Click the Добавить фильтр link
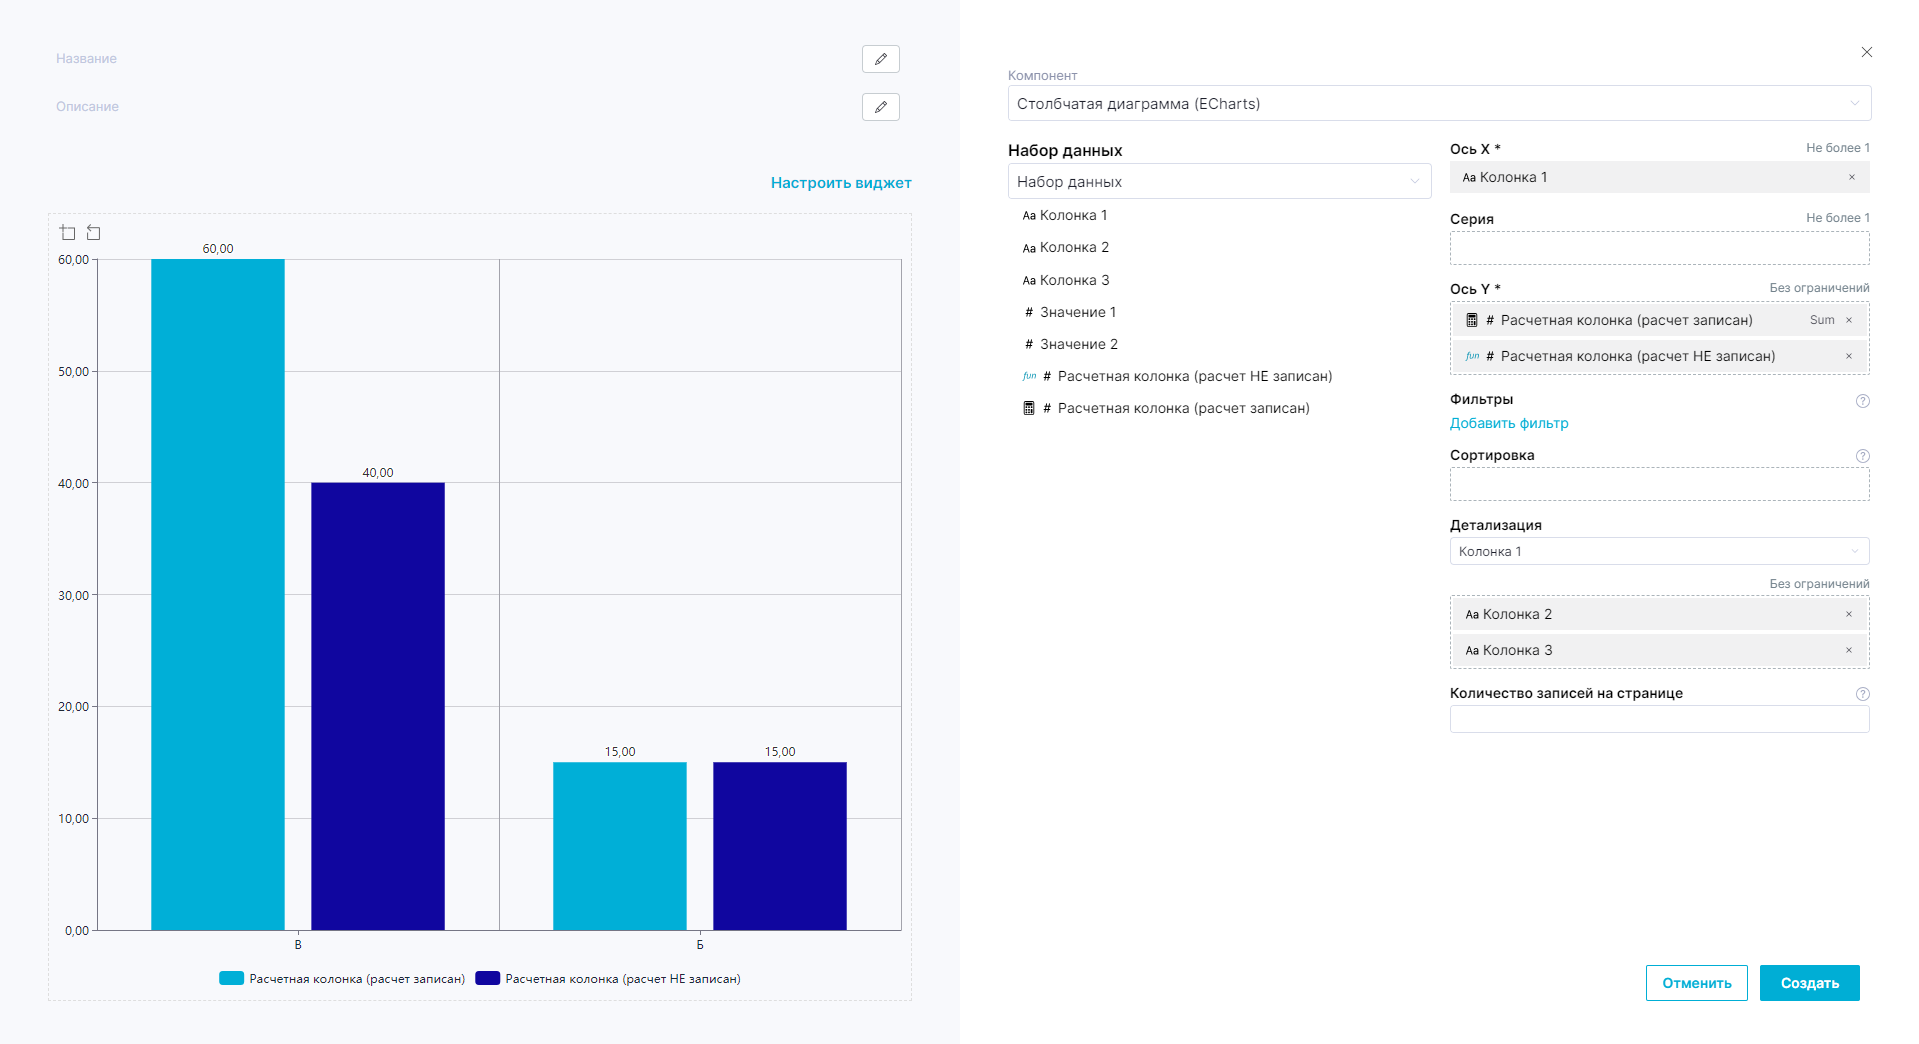This screenshot has width=1919, height=1044. coord(1508,424)
